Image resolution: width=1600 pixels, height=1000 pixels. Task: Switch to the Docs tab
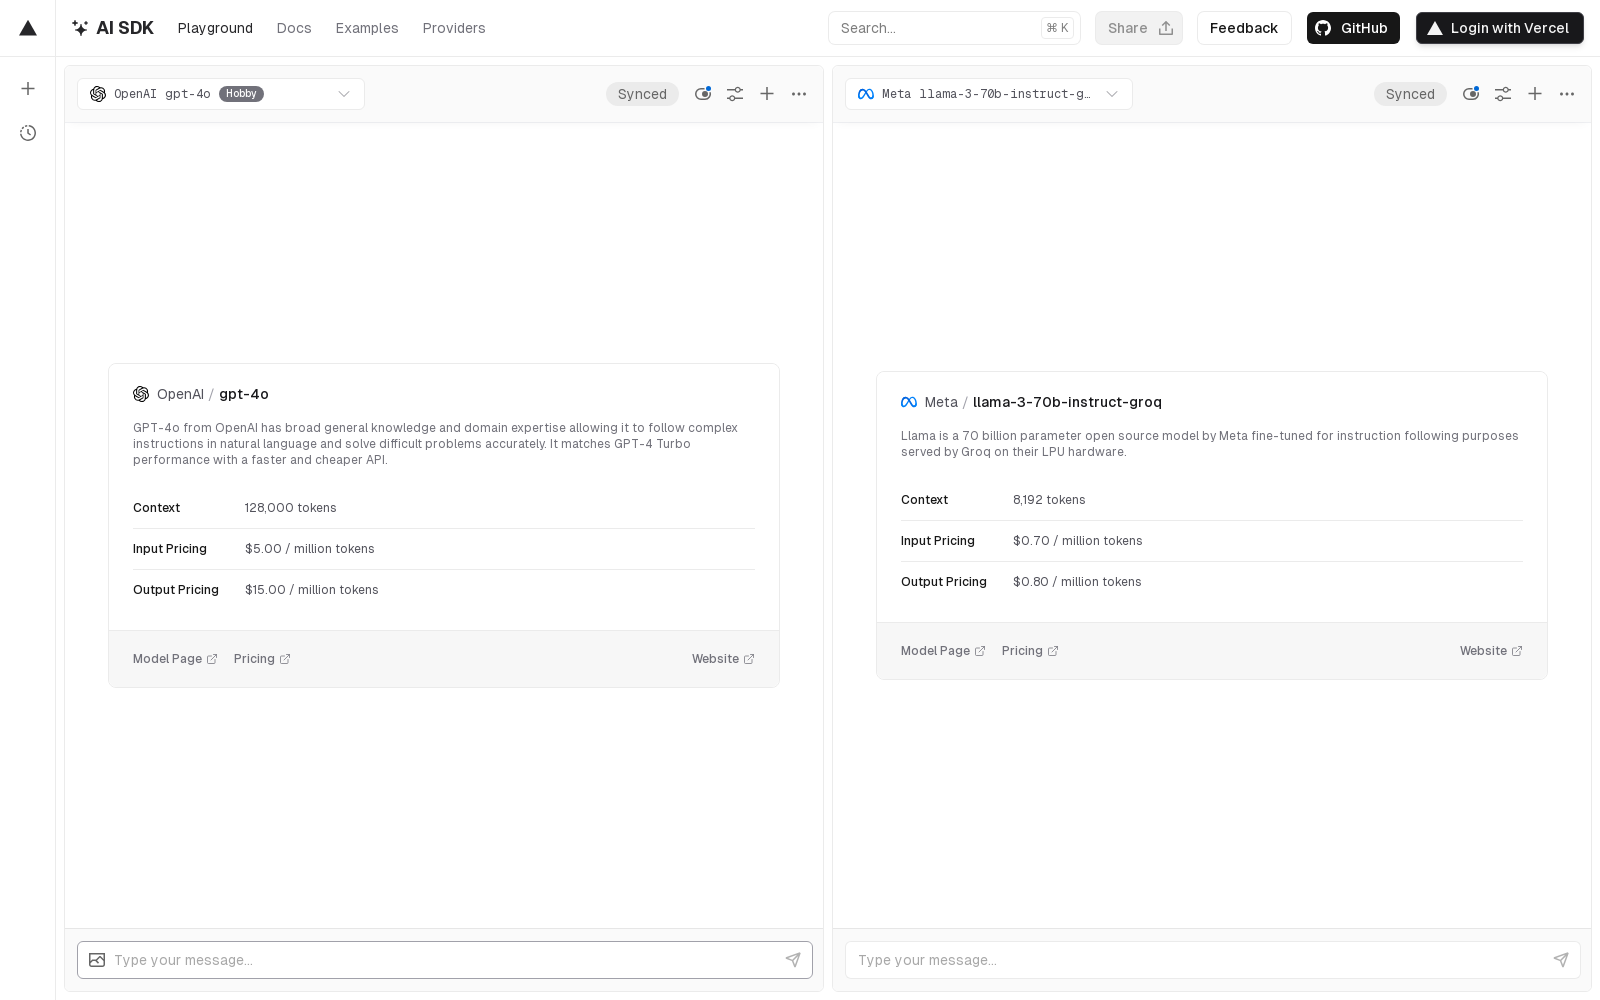[293, 27]
